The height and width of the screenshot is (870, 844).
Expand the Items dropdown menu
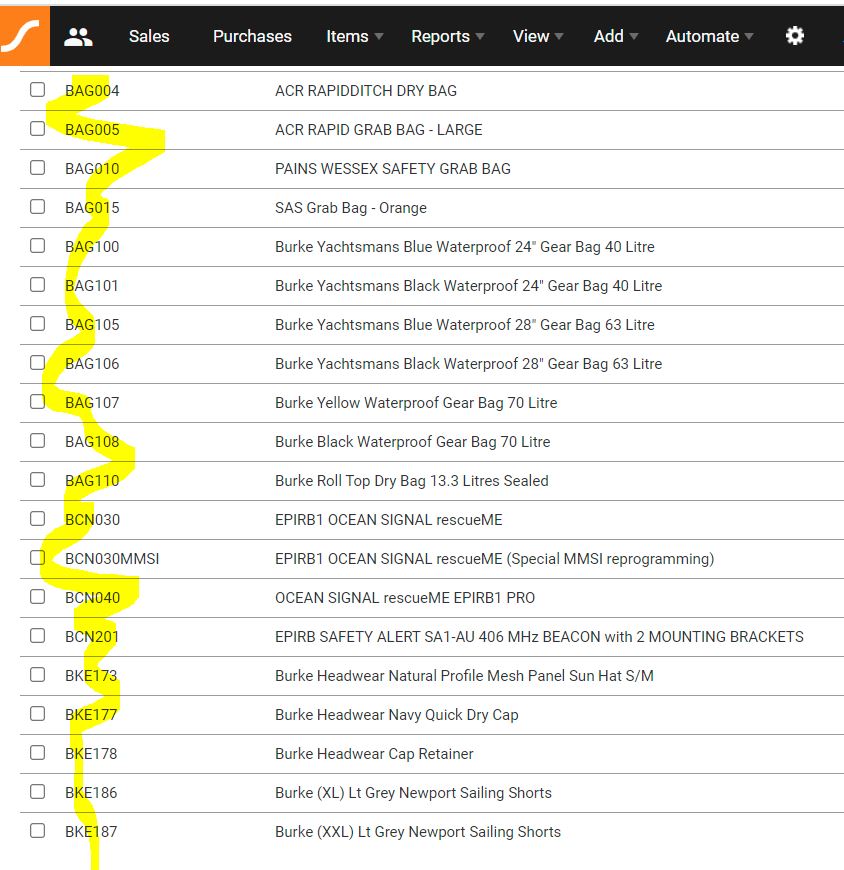[x=355, y=37]
